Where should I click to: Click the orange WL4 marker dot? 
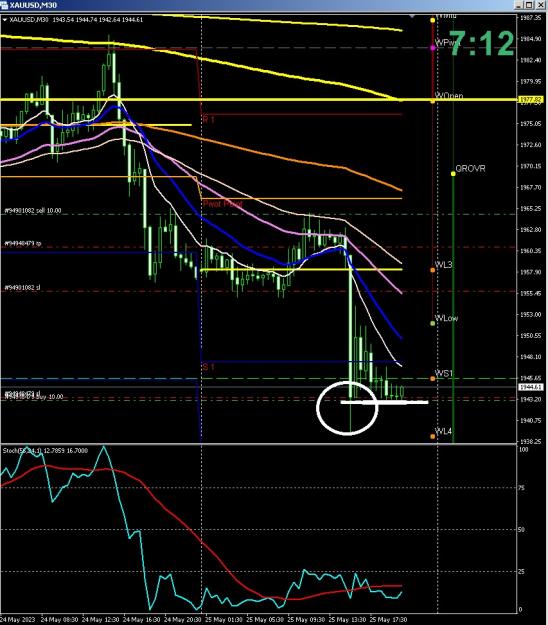(433, 436)
